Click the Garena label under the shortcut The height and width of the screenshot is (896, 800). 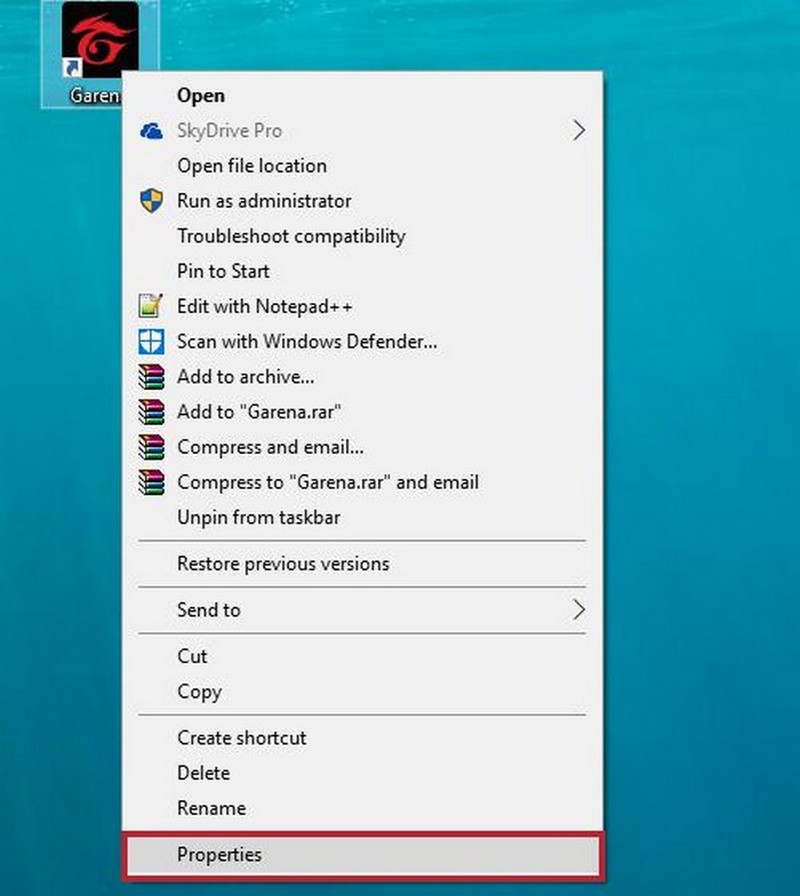point(95,95)
